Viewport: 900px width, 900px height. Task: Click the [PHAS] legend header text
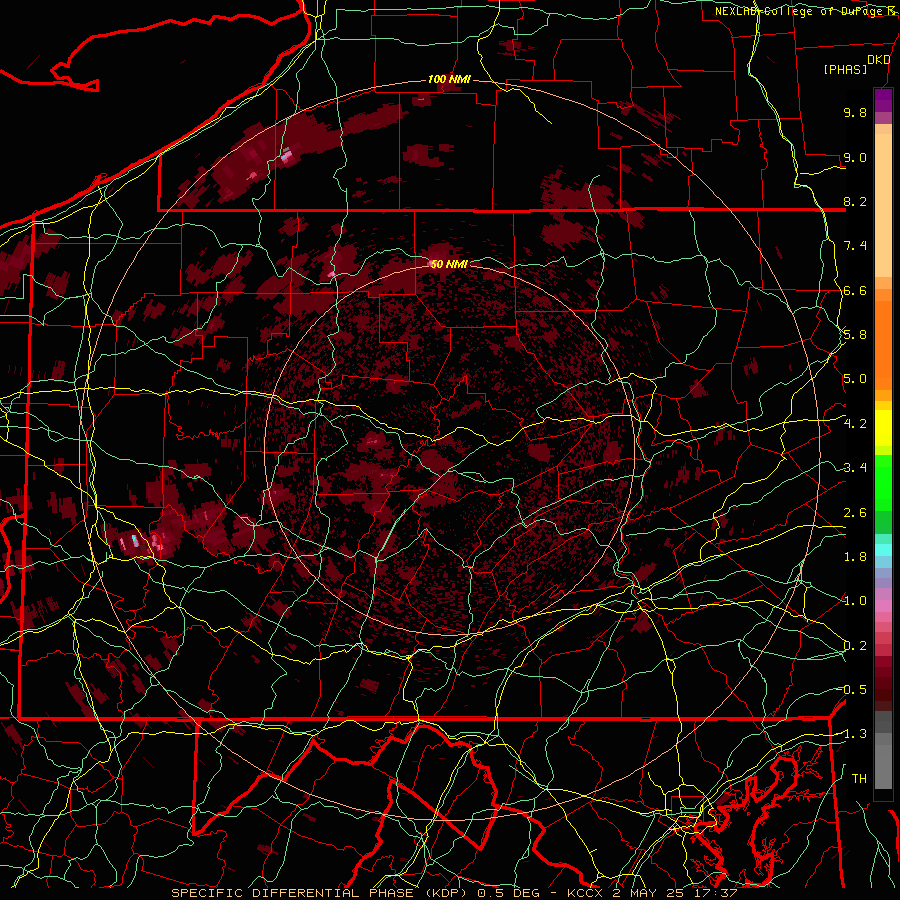(x=845, y=69)
